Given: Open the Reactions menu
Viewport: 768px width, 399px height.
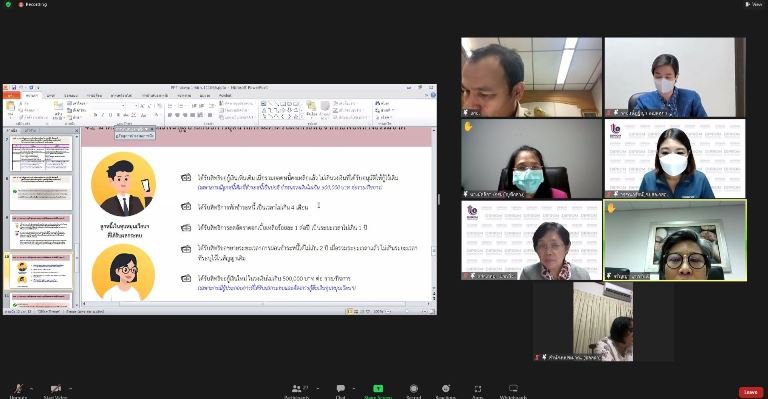Looking at the screenshot, I should (446, 390).
